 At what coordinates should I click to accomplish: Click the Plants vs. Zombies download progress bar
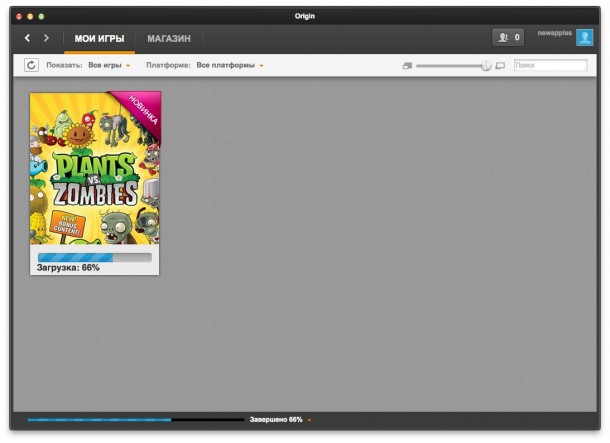tap(95, 257)
